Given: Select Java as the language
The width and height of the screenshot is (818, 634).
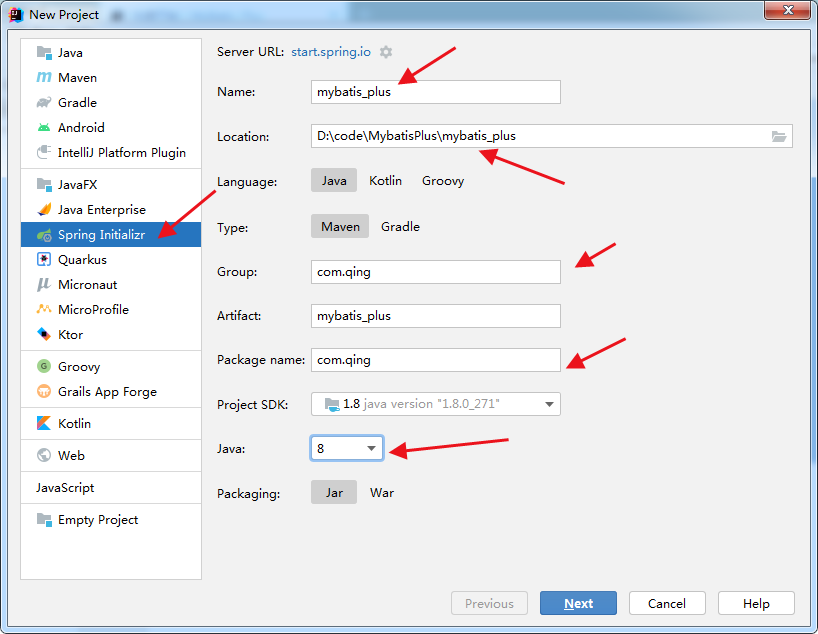Looking at the screenshot, I should click(334, 181).
